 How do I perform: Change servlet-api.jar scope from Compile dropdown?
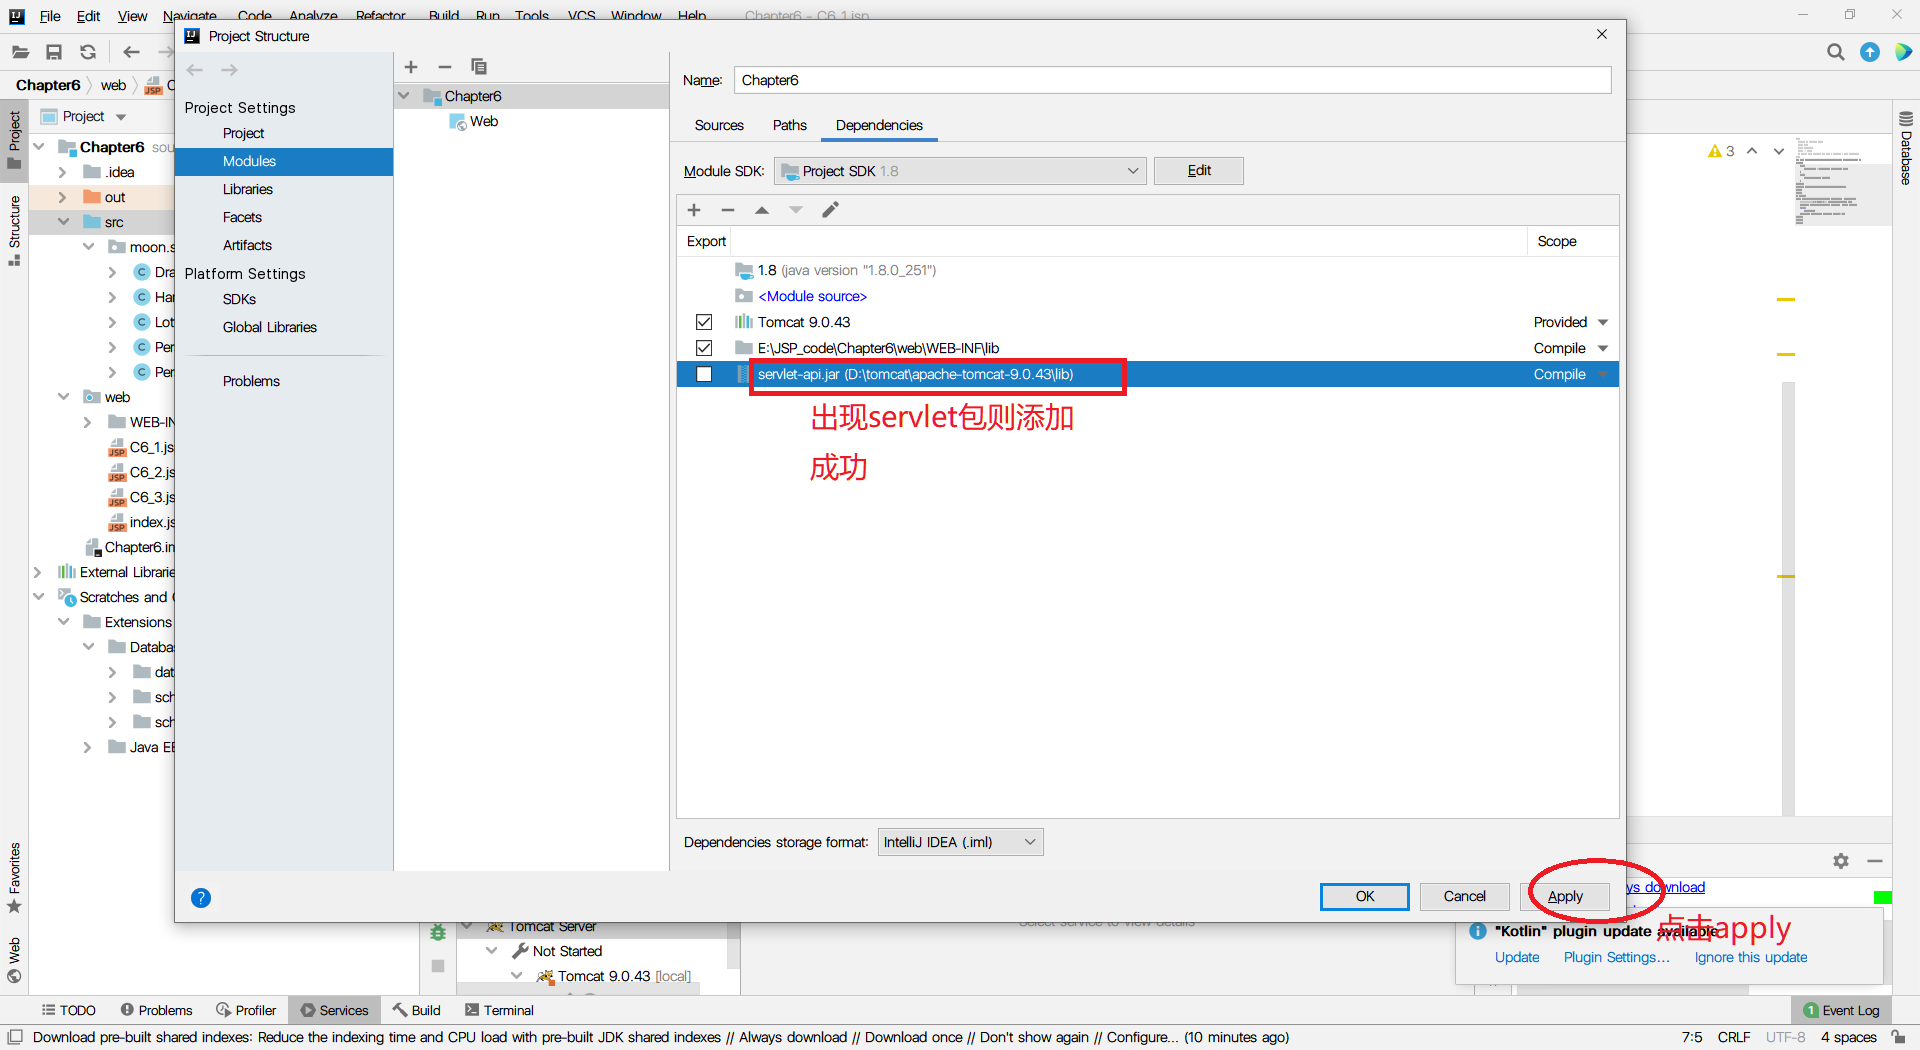tap(1601, 374)
